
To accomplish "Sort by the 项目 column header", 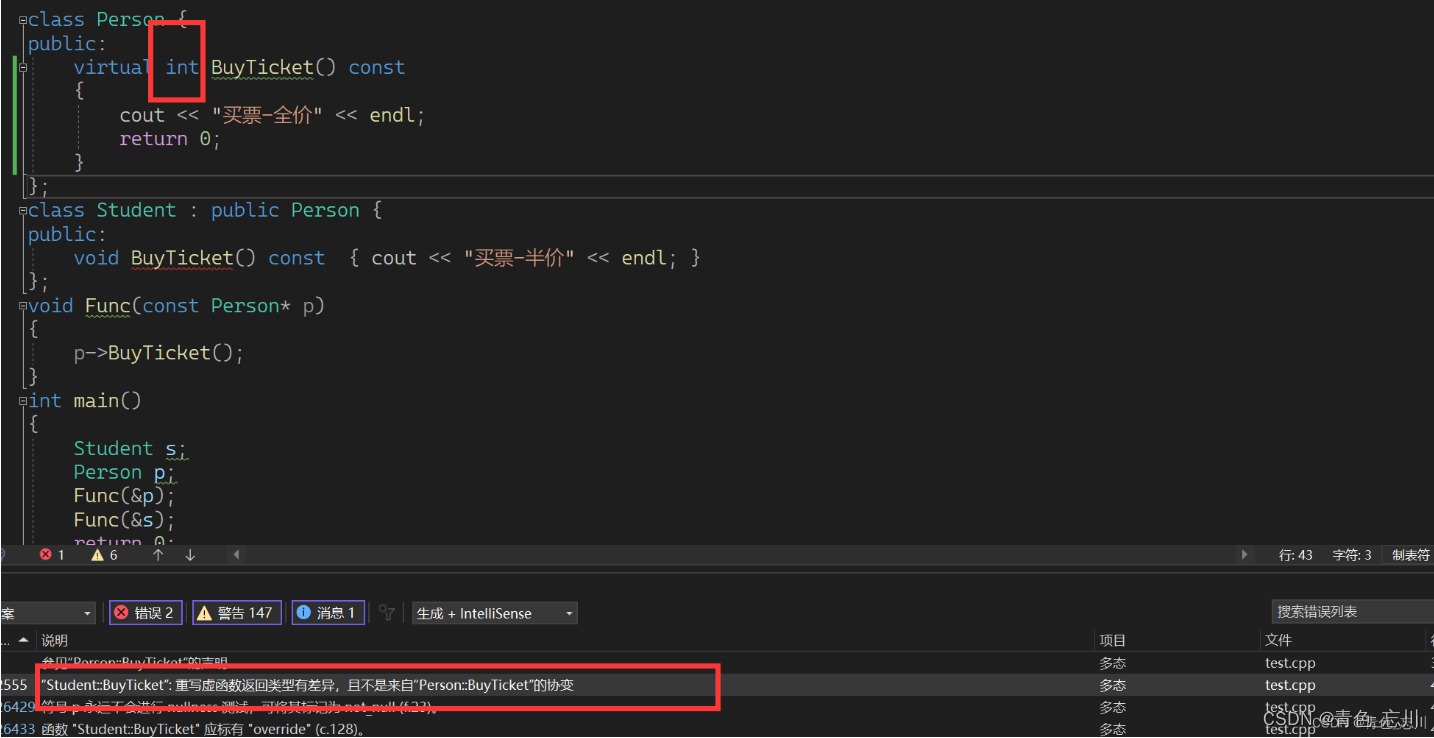I will tap(1112, 640).
